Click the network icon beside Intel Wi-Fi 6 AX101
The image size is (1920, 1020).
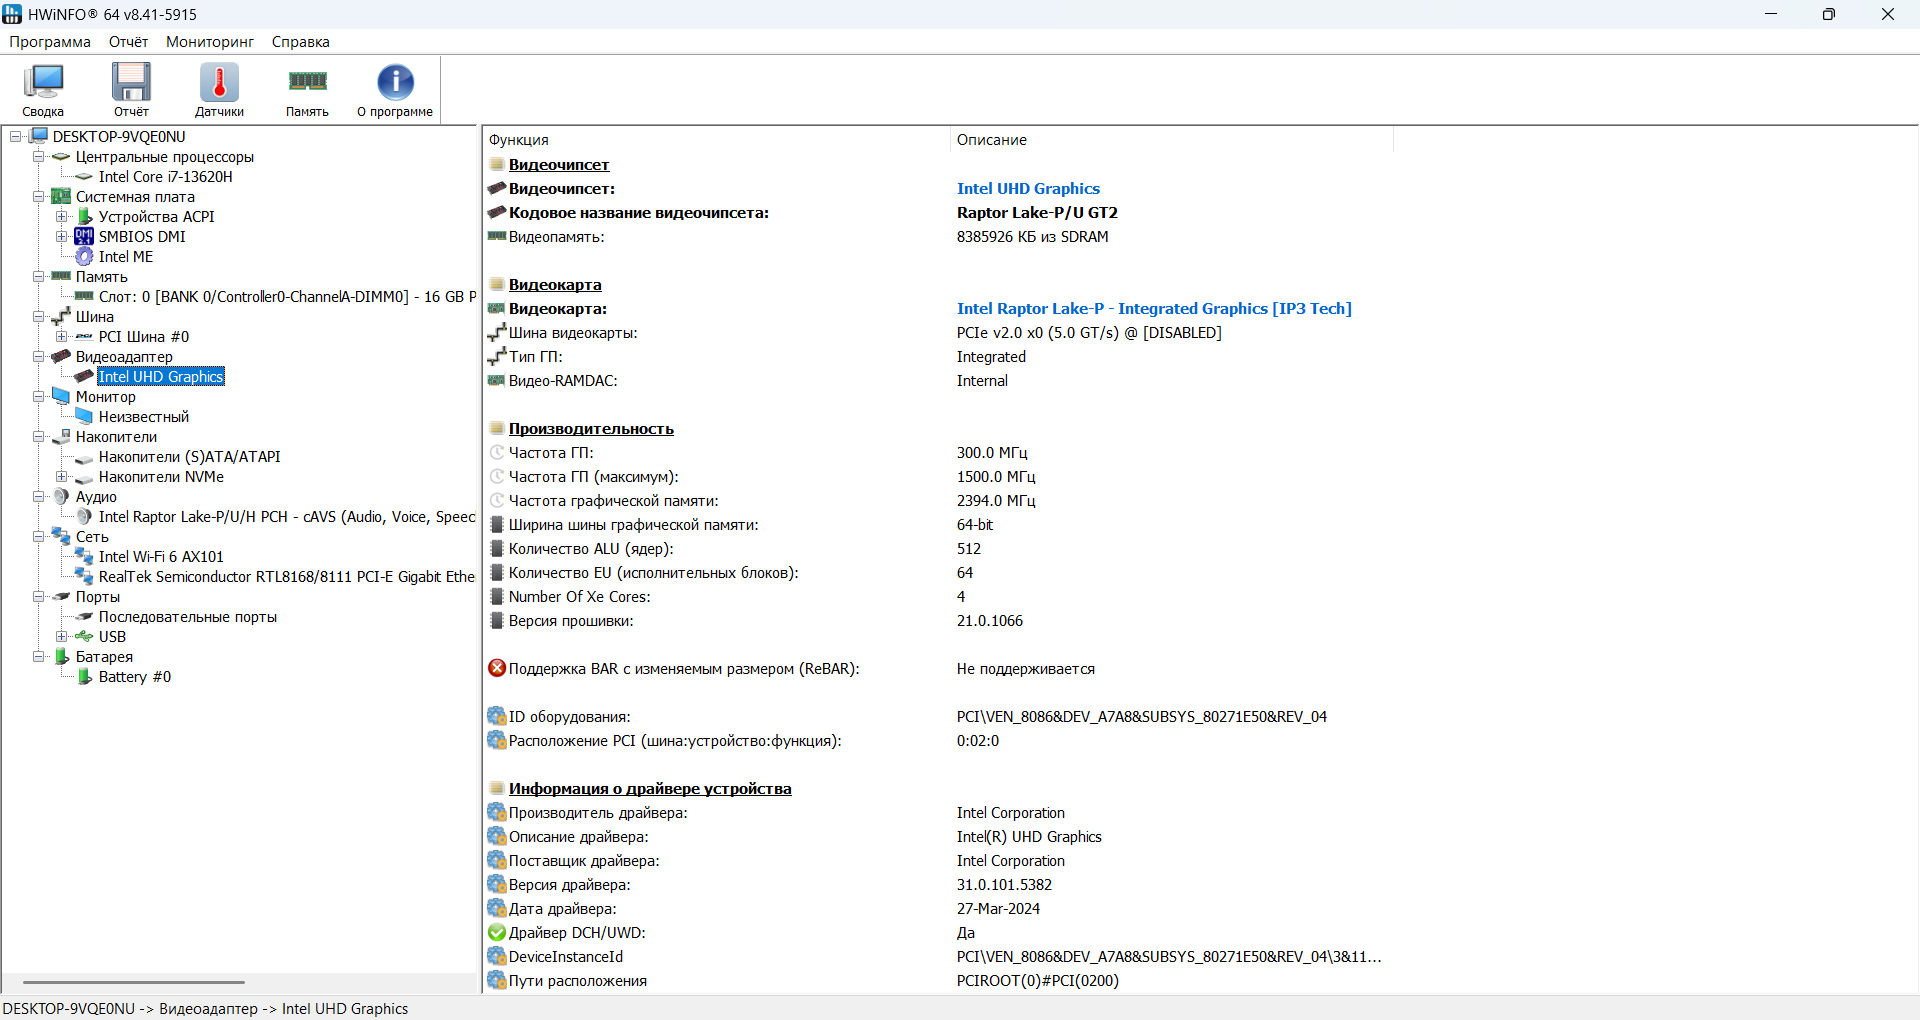pyautogui.click(x=84, y=556)
